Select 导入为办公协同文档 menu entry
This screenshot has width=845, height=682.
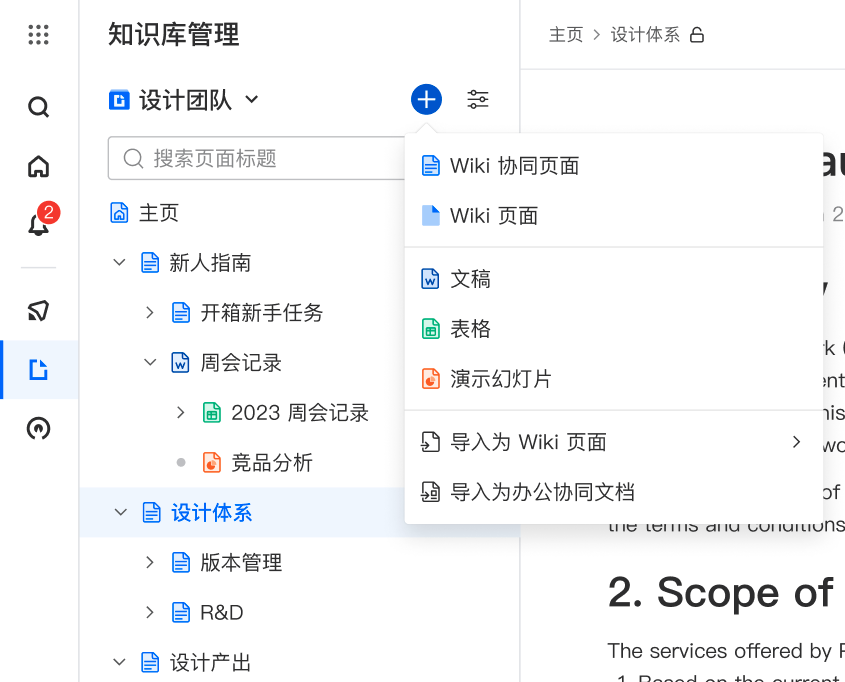[614, 492]
